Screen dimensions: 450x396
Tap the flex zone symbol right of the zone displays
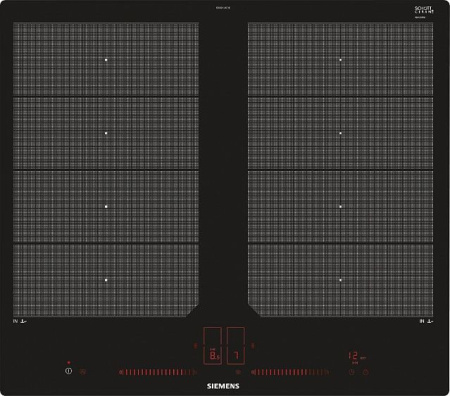tap(253, 346)
